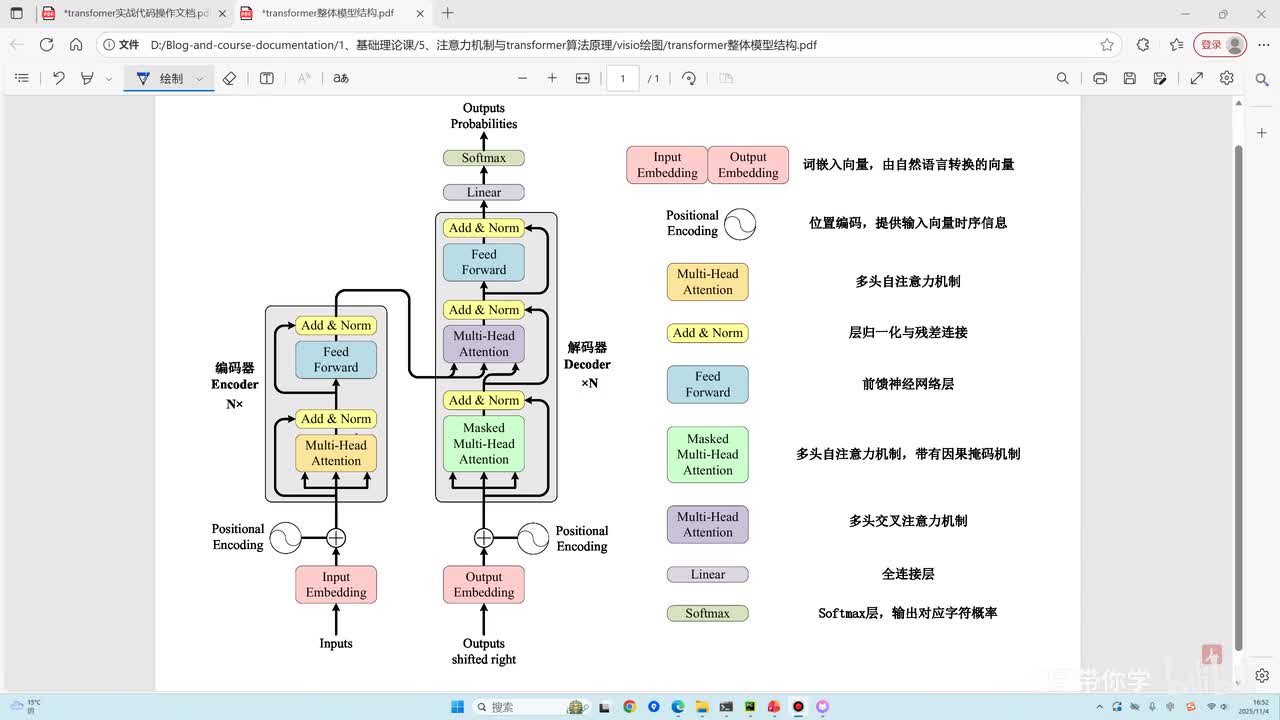
Task: Open the PDF search magnifier
Action: click(x=1063, y=78)
